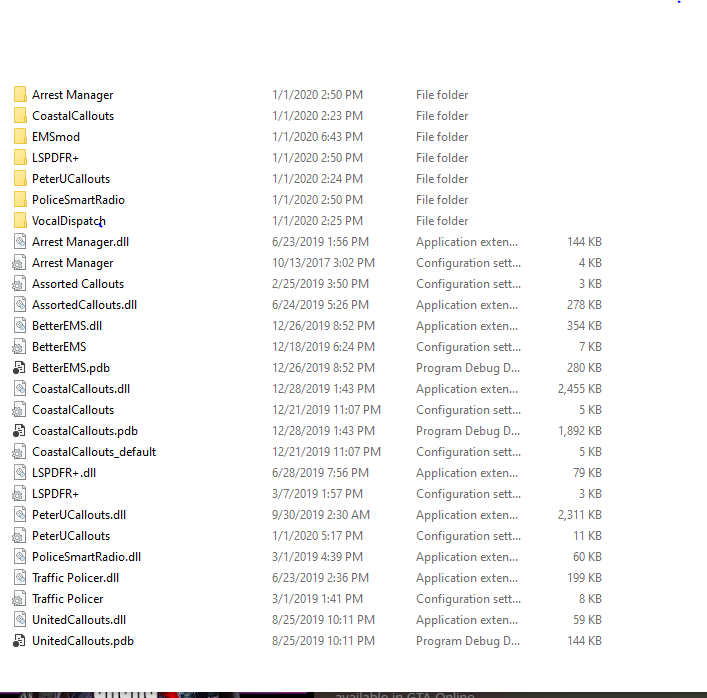Select the LSPDFR+ configuration file name
The height and width of the screenshot is (698, 707).
[x=55, y=494]
